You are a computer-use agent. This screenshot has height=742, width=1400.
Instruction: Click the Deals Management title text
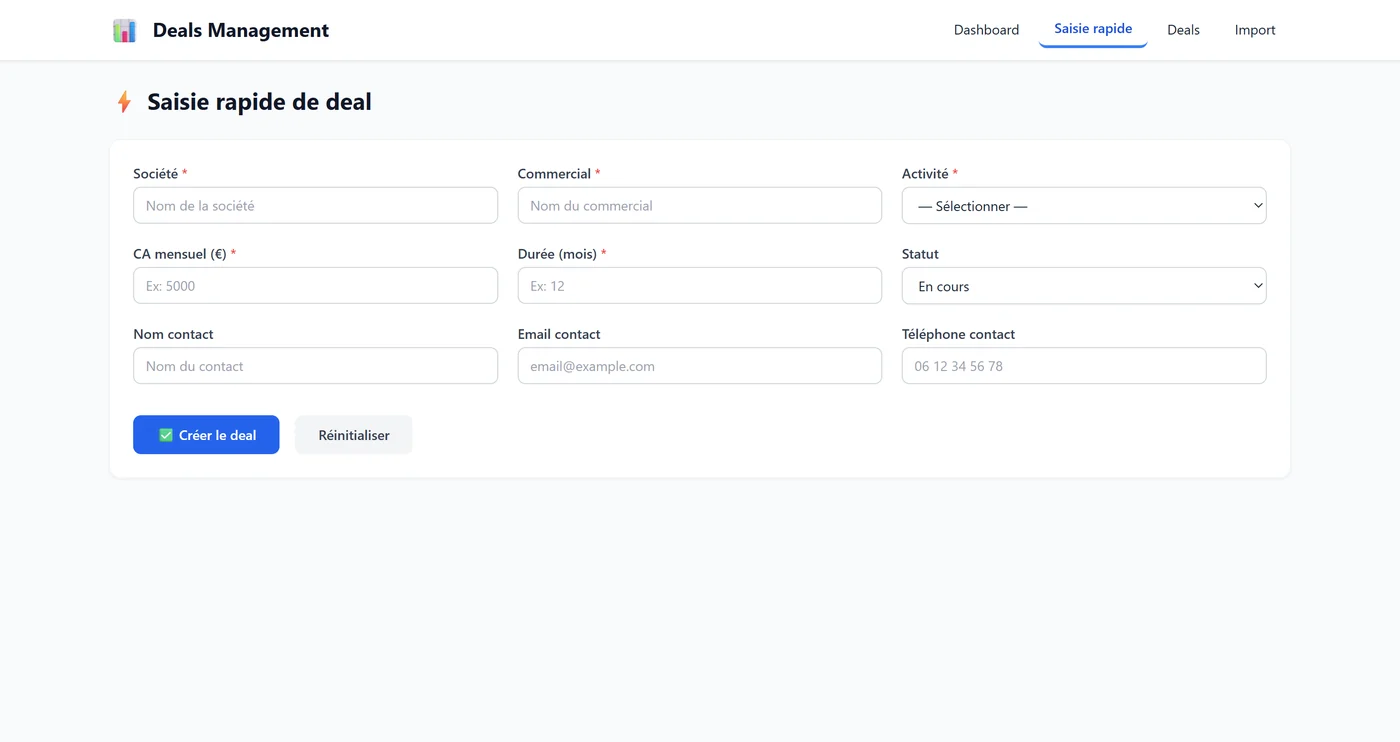(x=241, y=30)
